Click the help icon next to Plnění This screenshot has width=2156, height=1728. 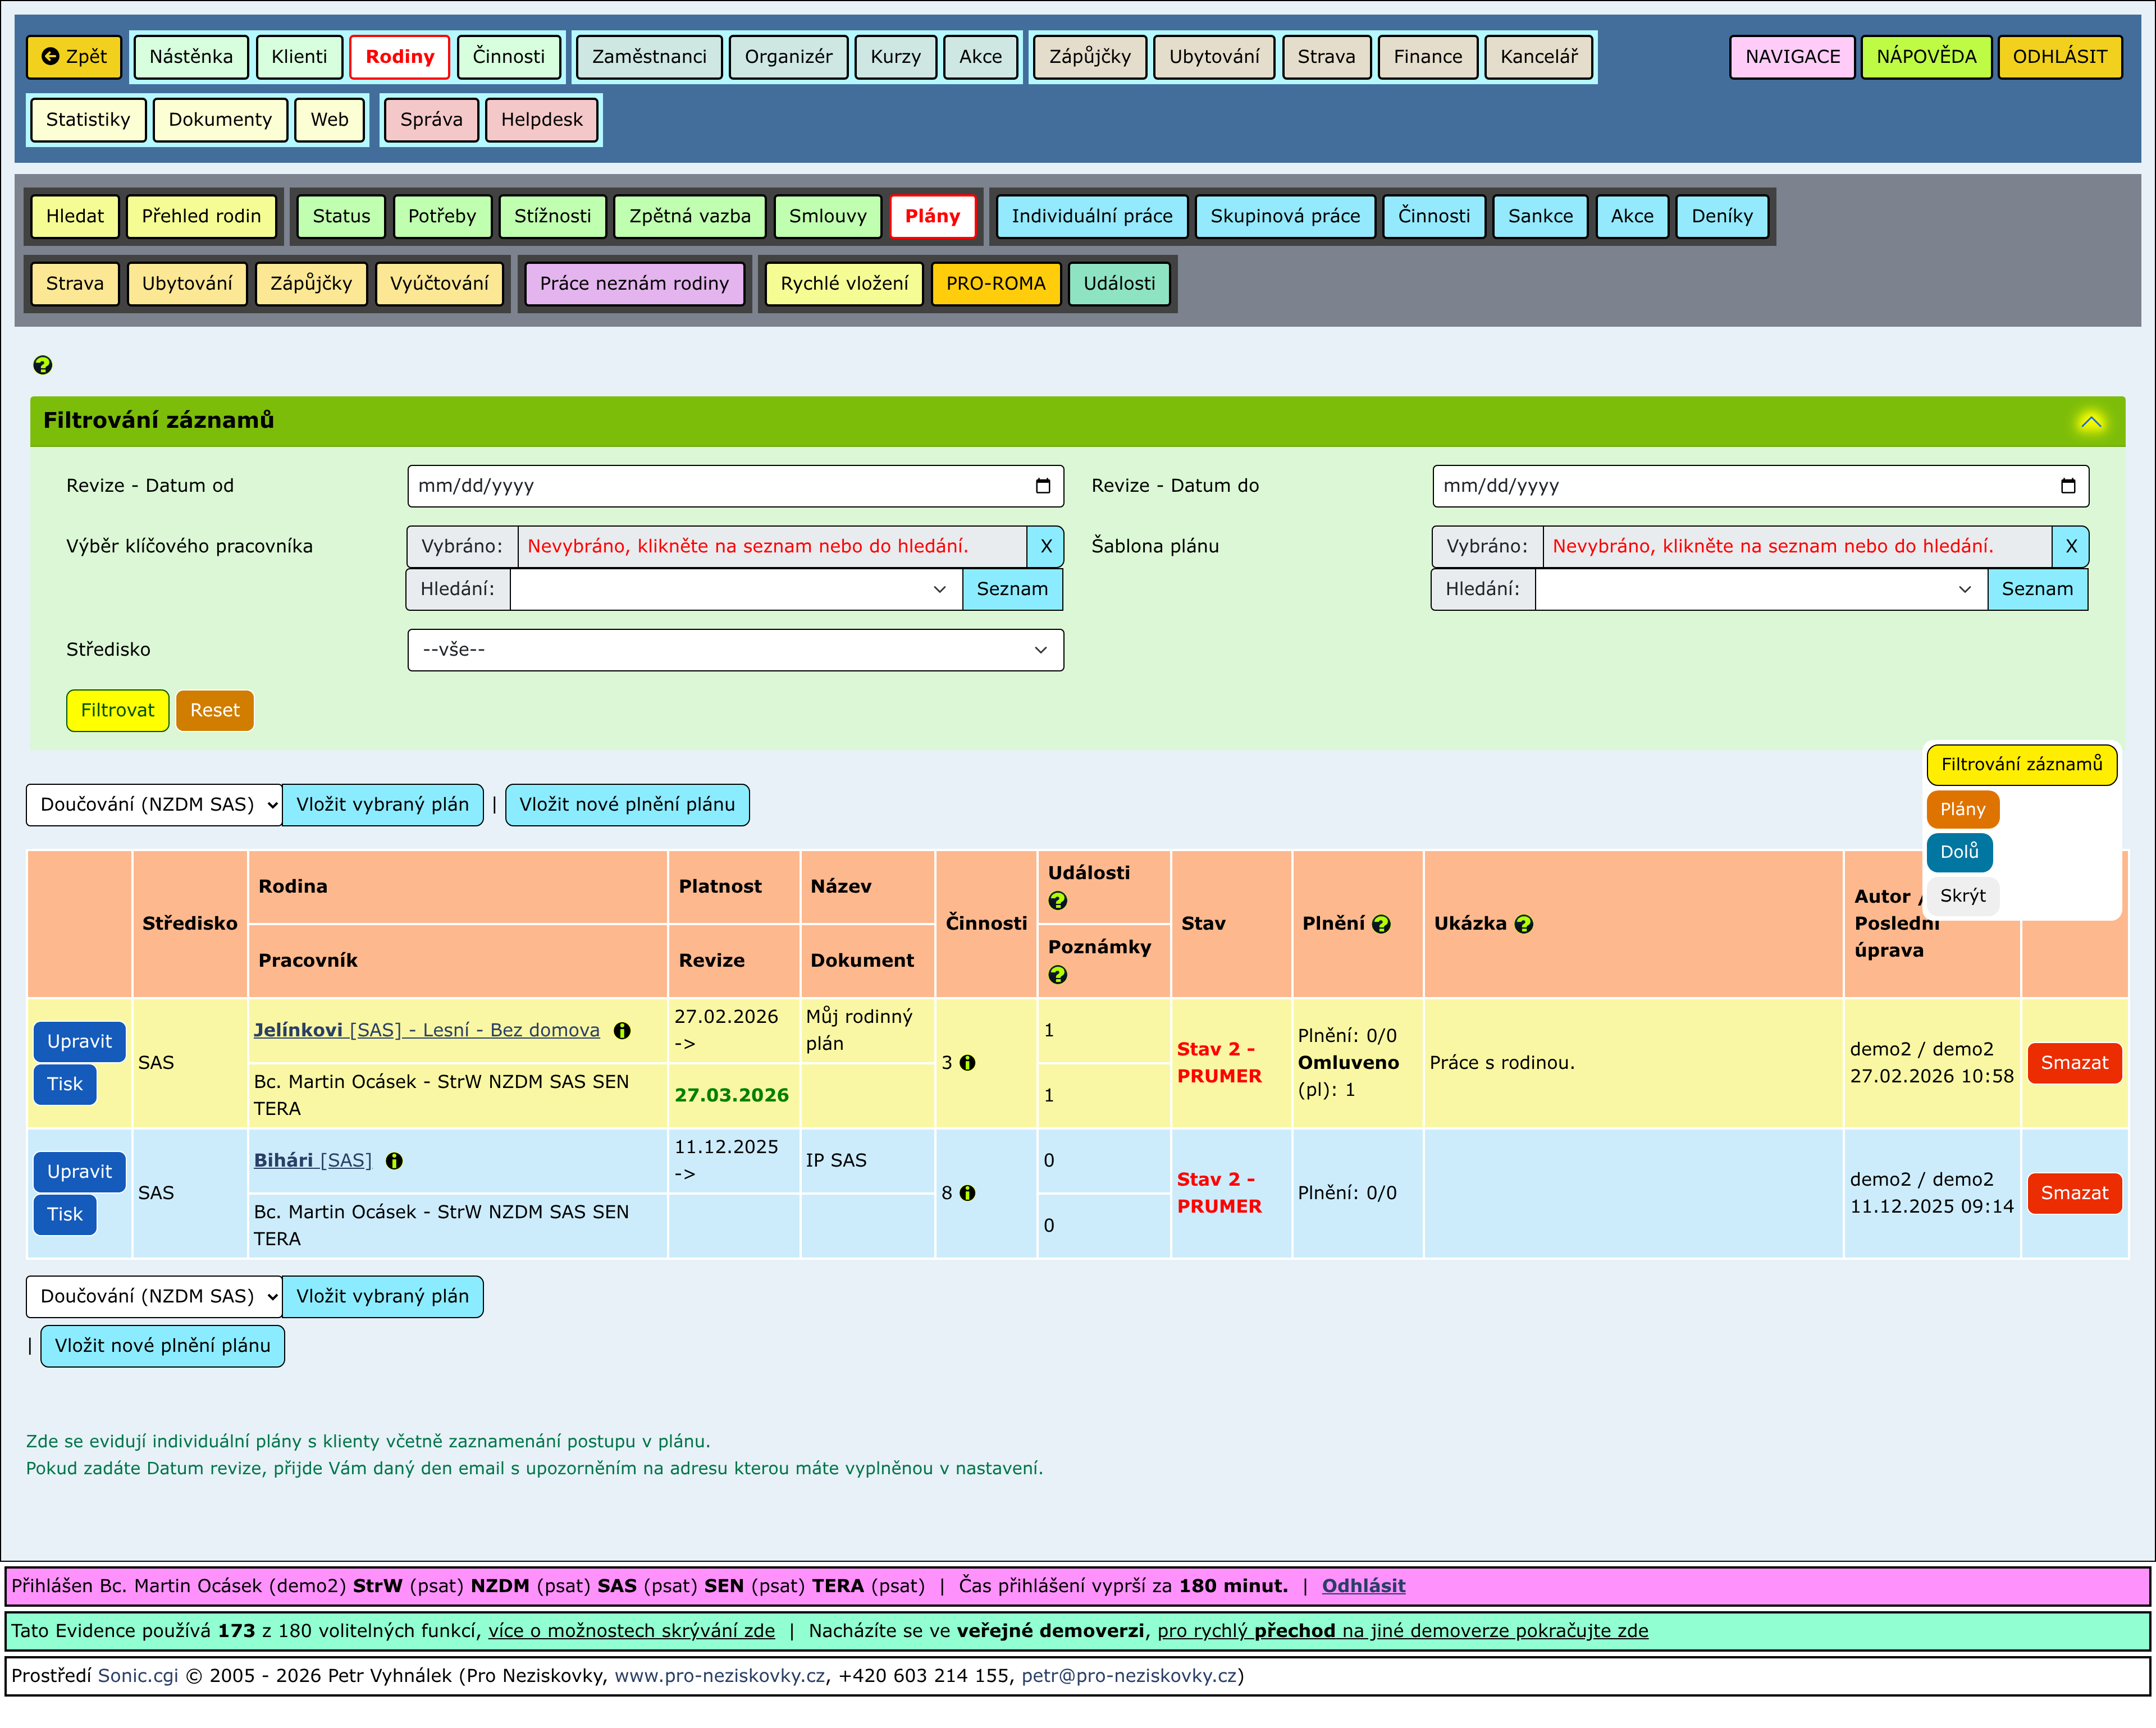click(x=1381, y=924)
